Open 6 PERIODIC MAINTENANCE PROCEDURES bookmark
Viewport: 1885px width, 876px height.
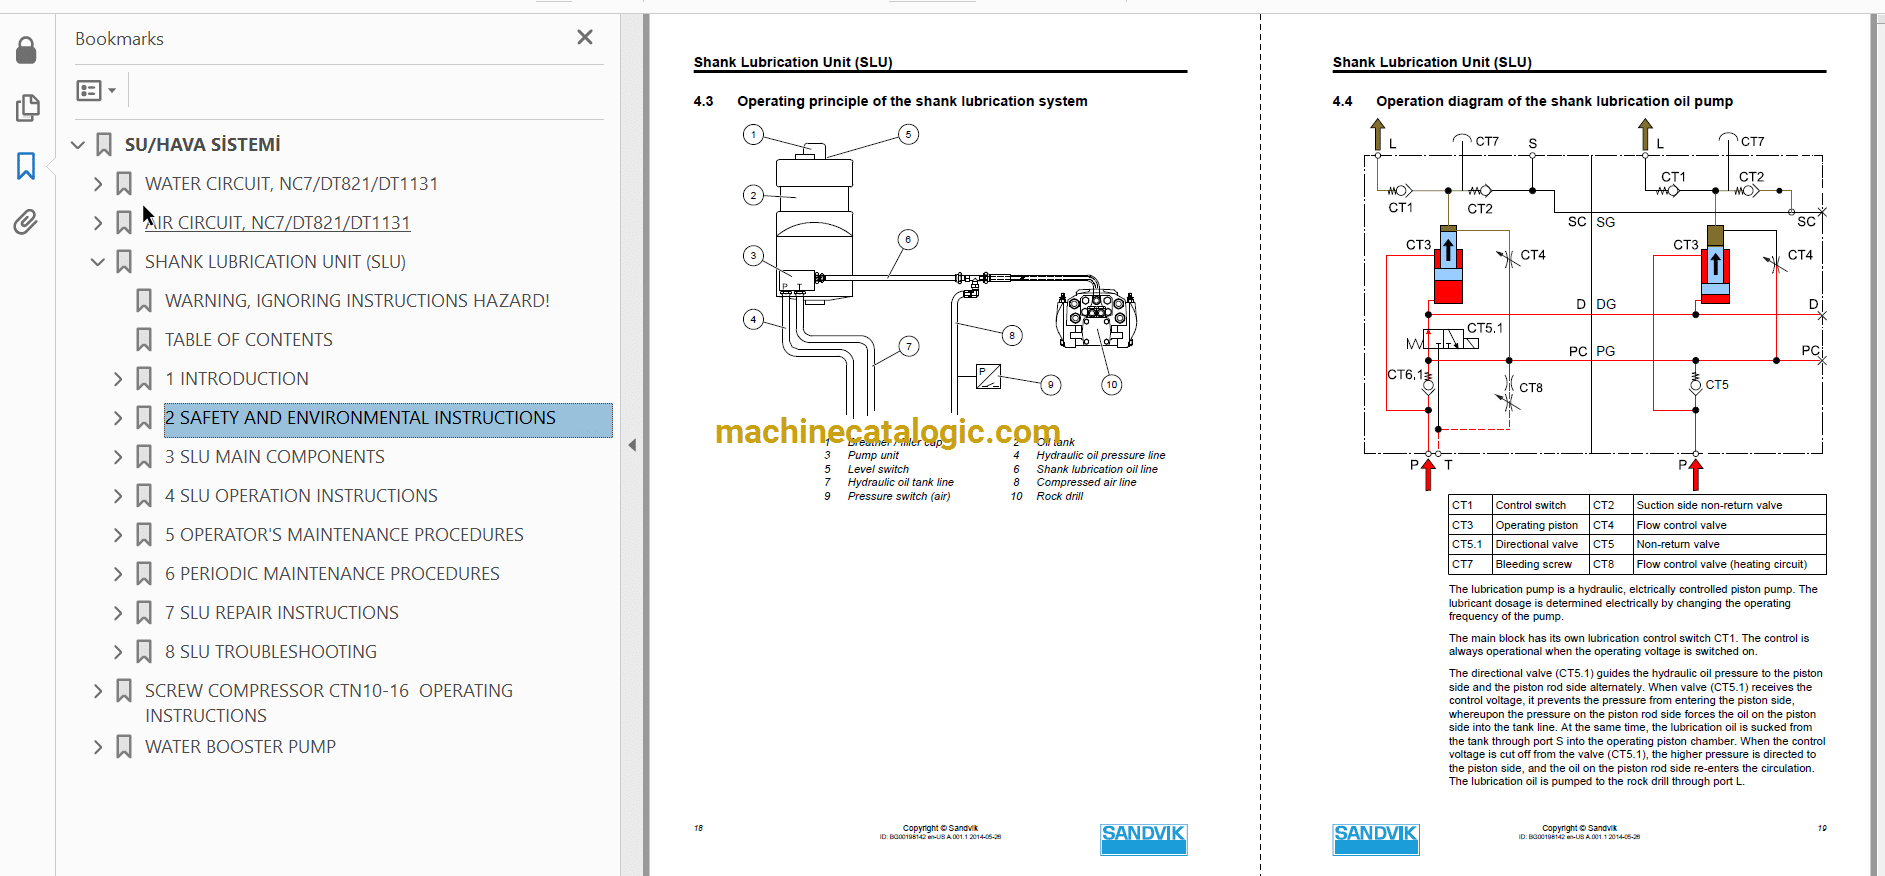(x=332, y=574)
